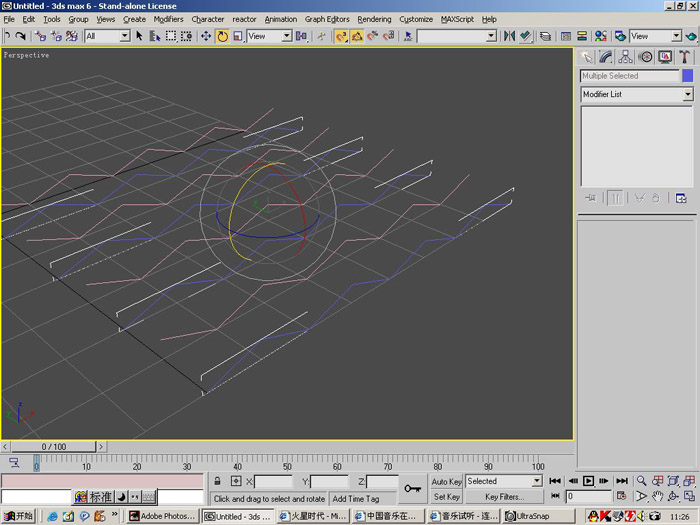Open Schematic View icon
This screenshot has height=525, width=700.
582,36
